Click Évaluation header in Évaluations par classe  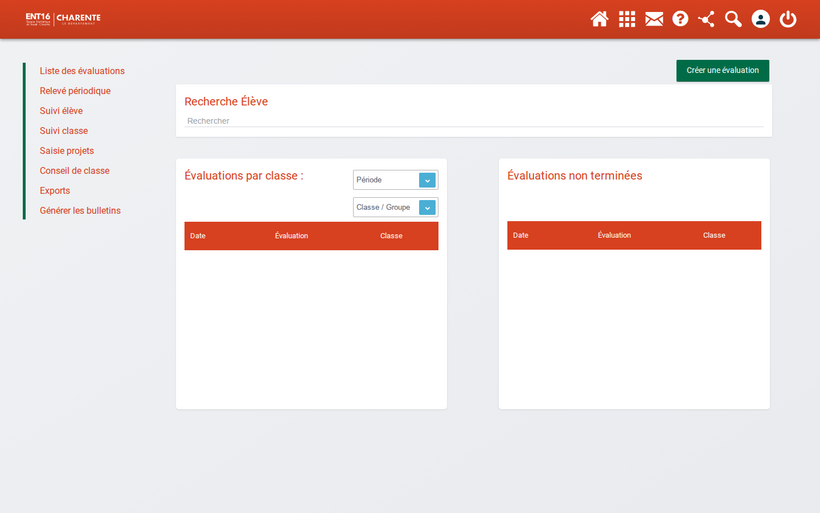(291, 236)
